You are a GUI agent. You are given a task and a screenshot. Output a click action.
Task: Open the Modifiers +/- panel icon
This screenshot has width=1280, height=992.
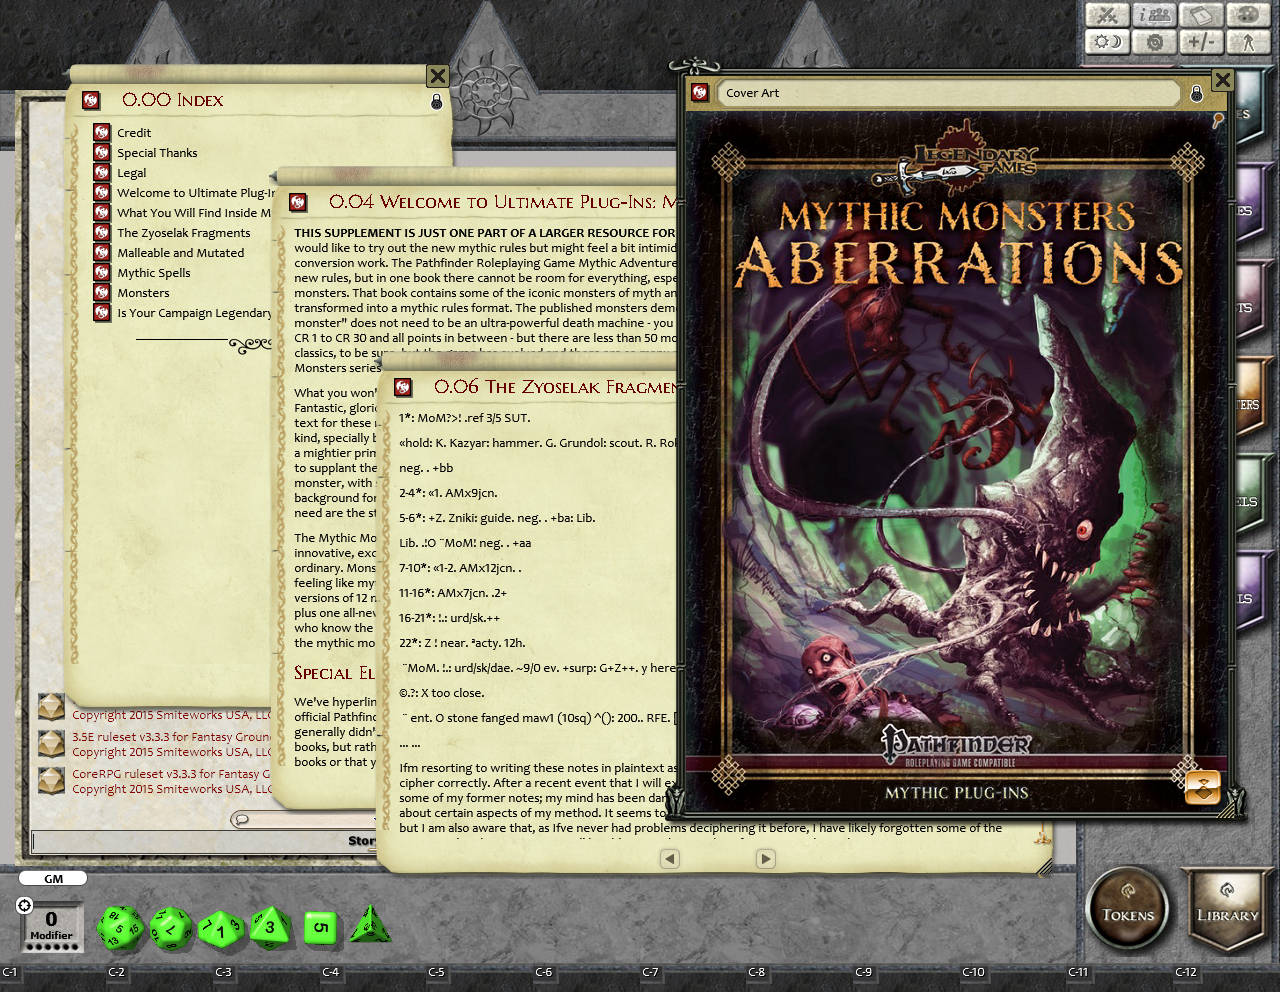pos(1200,42)
